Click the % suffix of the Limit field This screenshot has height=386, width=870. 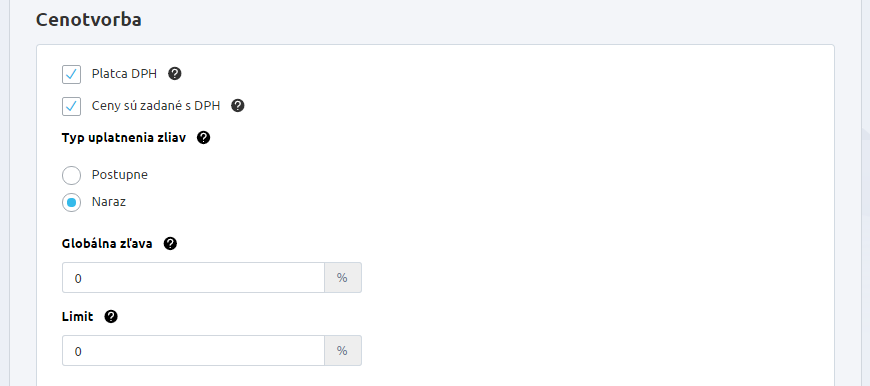[342, 351]
